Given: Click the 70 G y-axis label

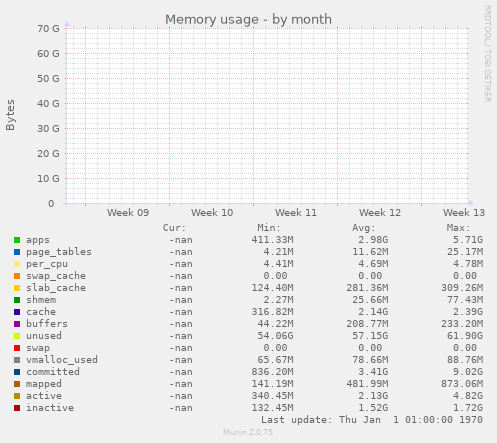Looking at the screenshot, I should point(48,29).
